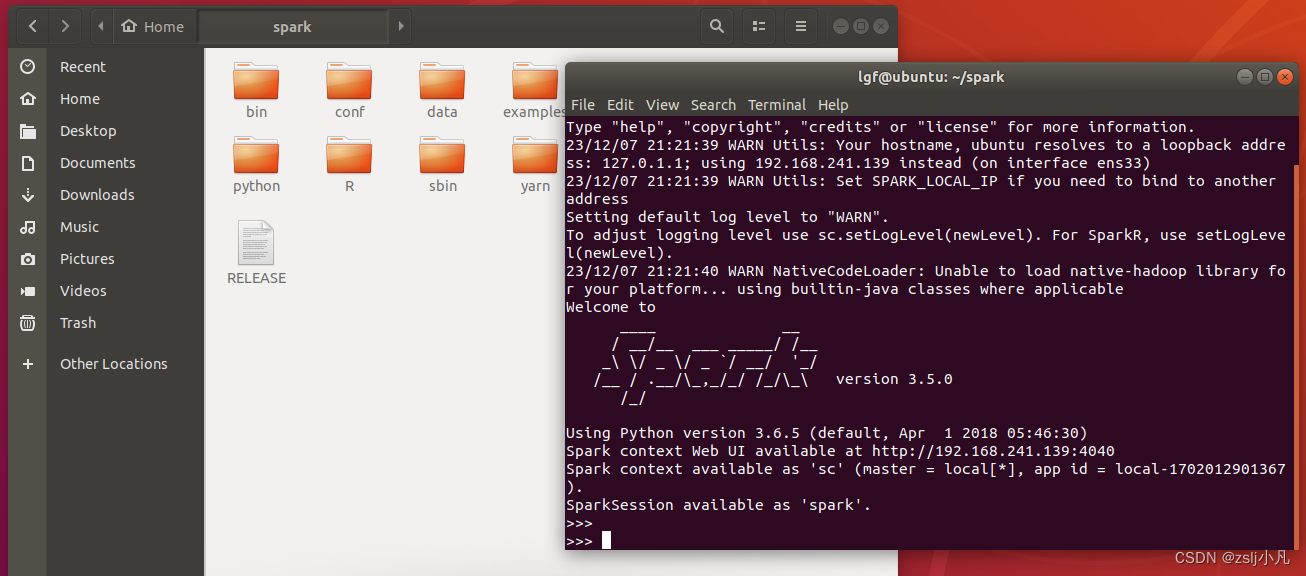
Task: Minimize the terminal window
Action: point(1245,77)
